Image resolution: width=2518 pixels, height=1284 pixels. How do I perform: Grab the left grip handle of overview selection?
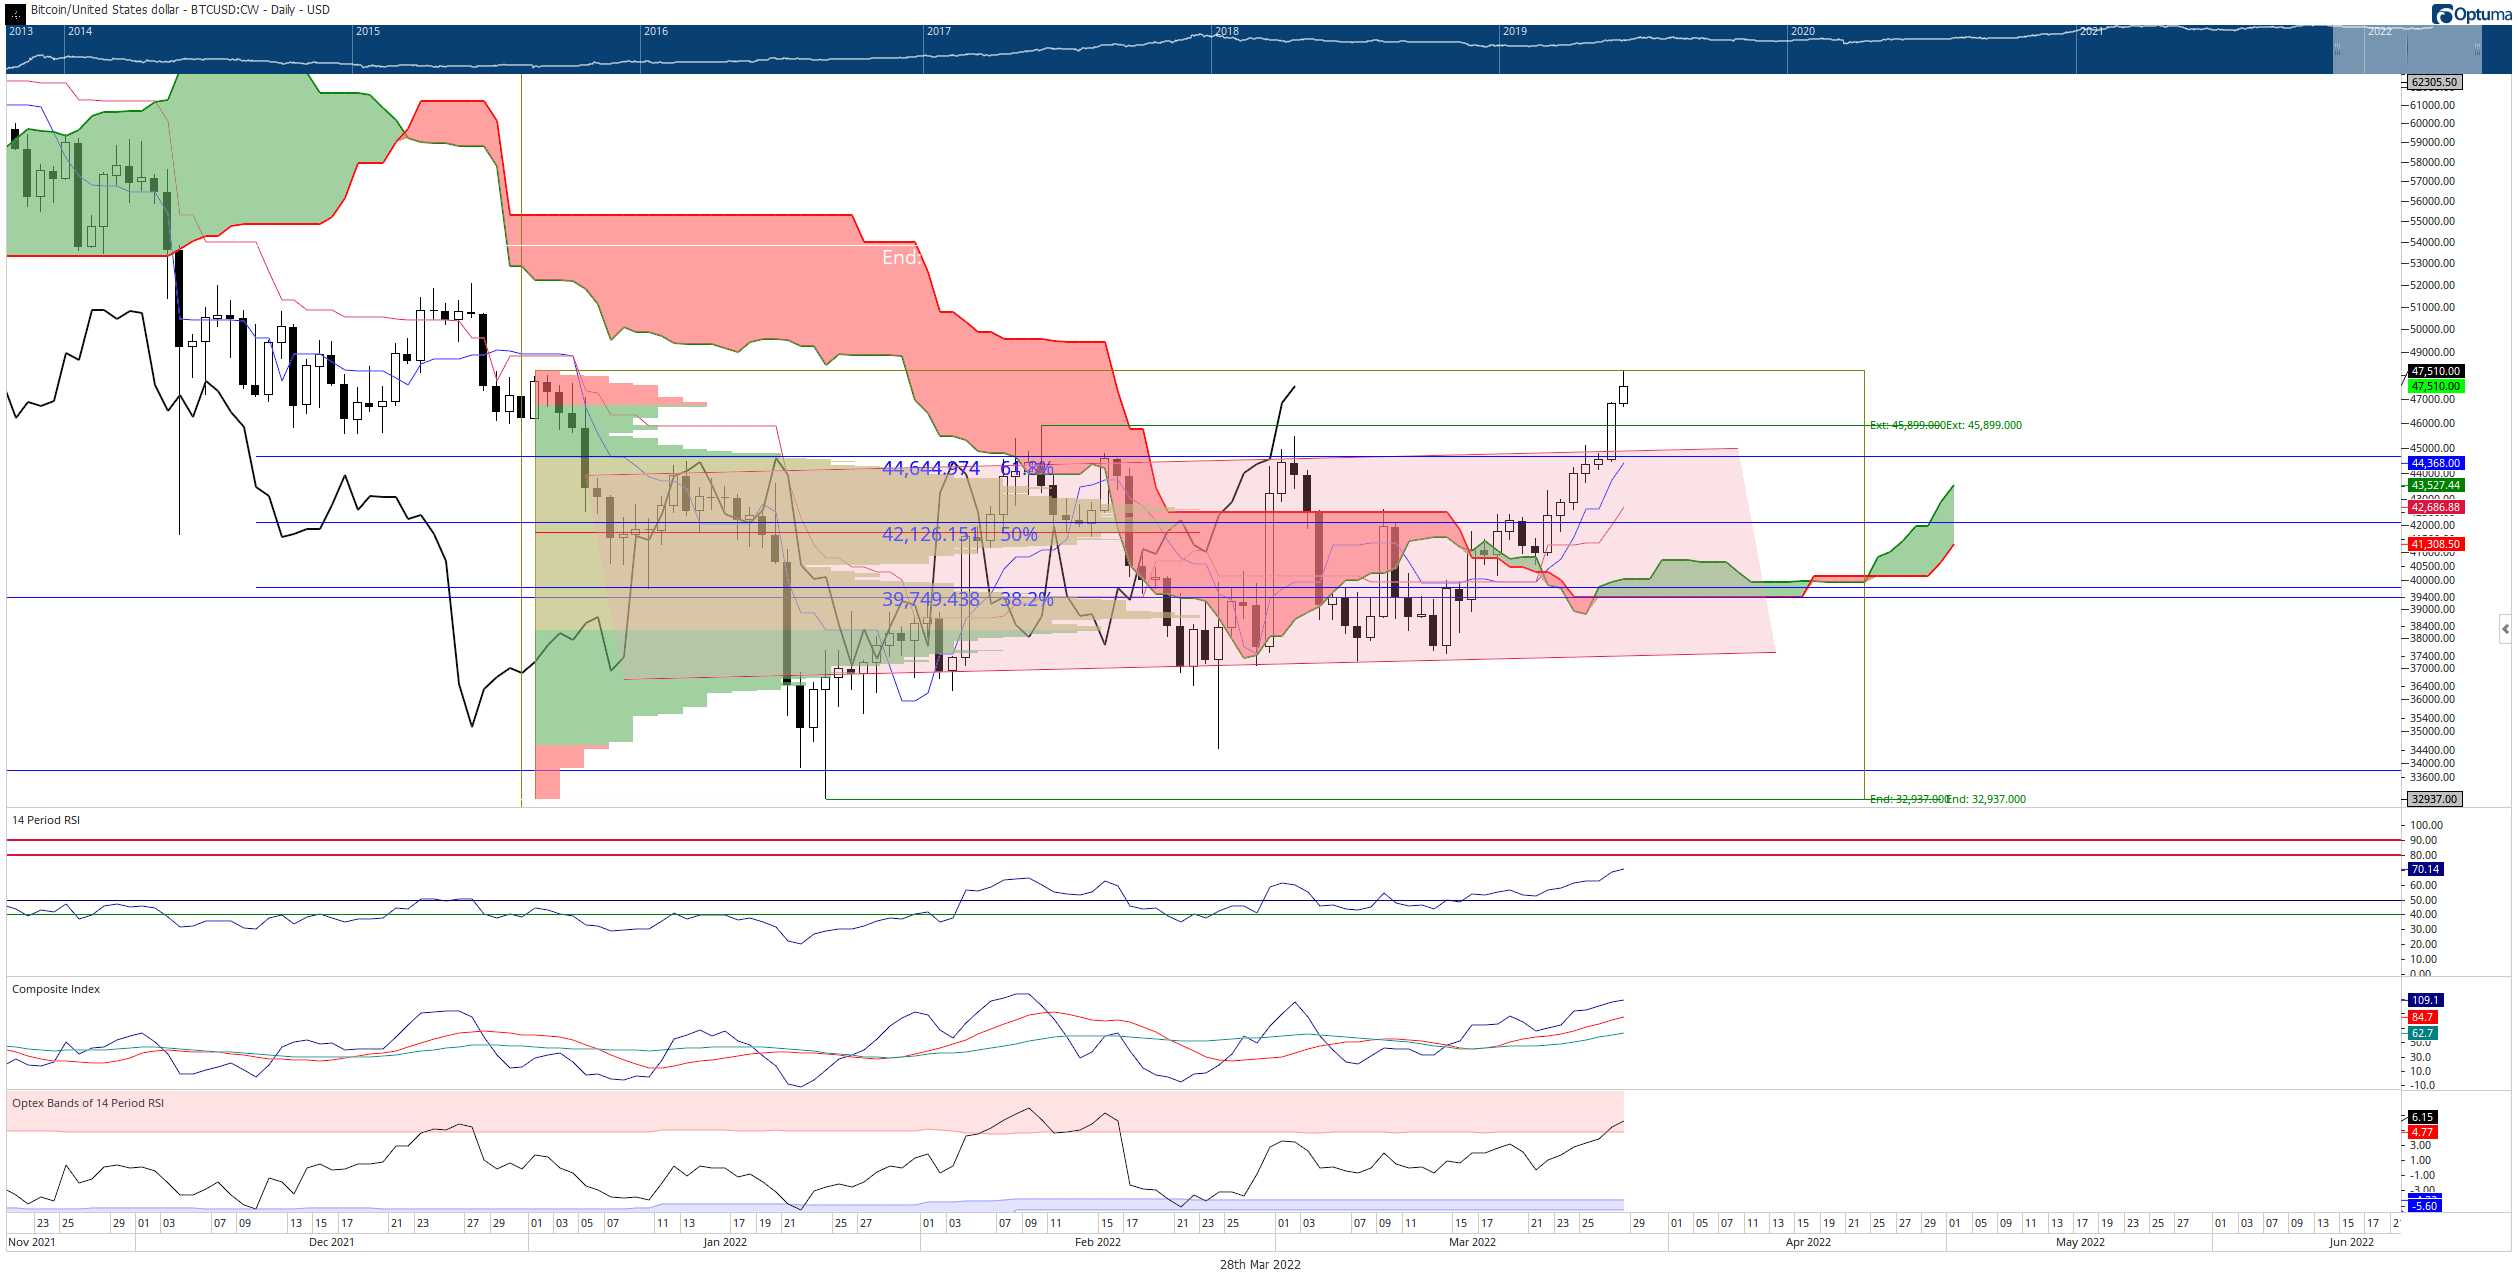(2338, 49)
